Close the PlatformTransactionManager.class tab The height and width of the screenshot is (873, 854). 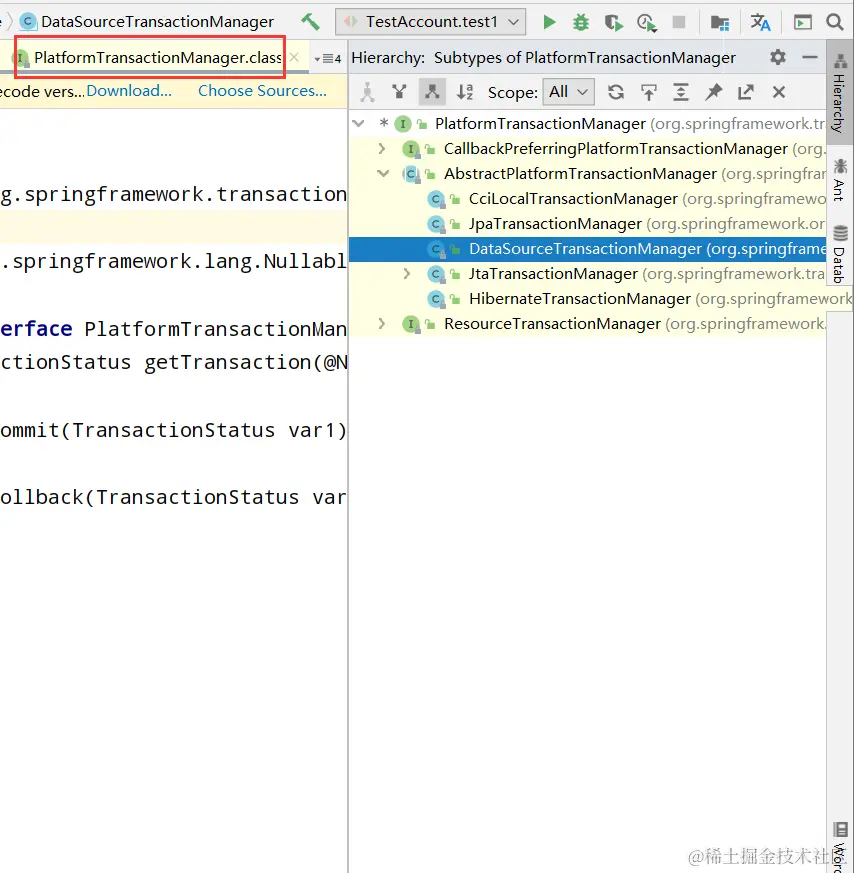pos(295,57)
